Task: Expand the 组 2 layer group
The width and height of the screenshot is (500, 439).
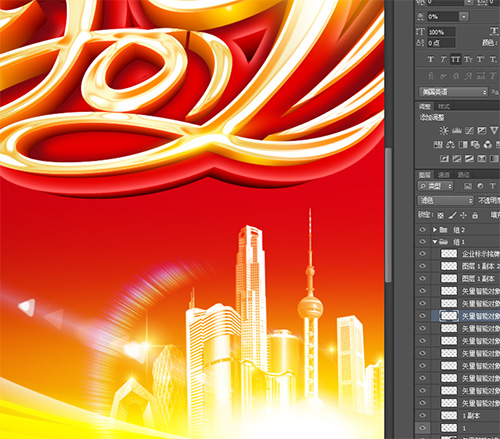Action: 435,229
